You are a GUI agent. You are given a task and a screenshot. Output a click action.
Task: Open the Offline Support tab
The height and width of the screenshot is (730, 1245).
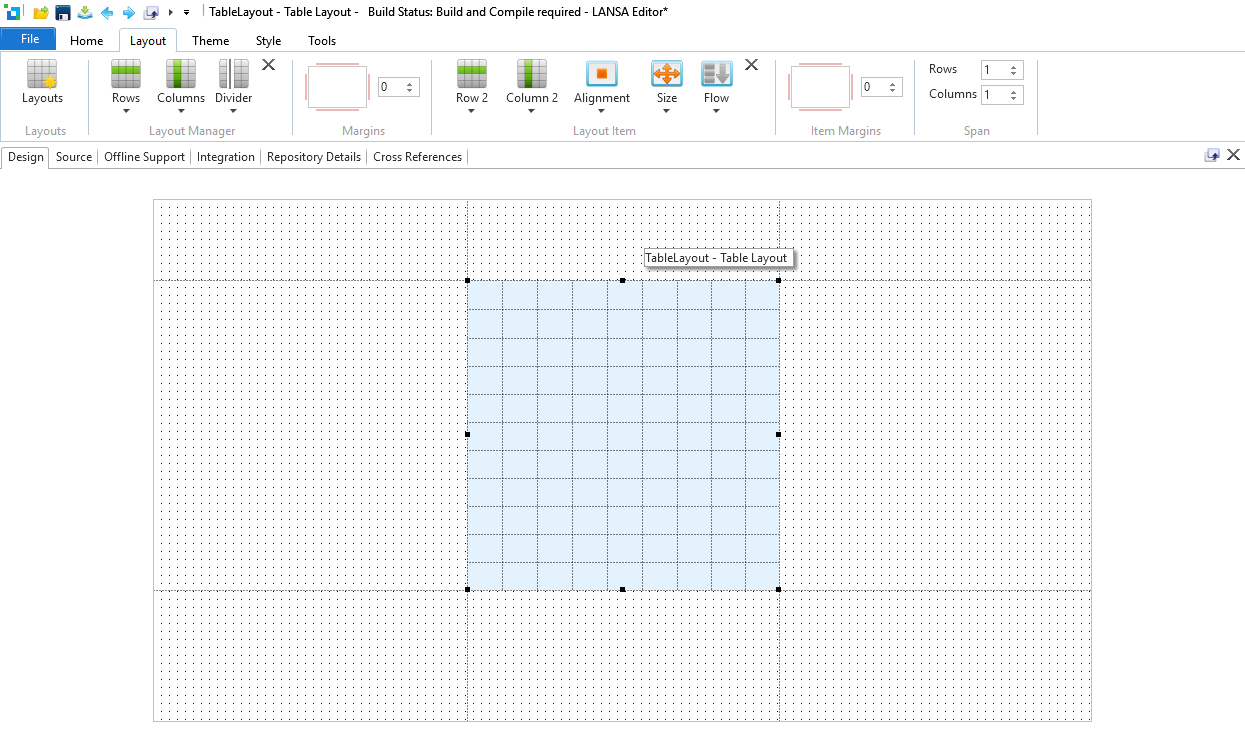pyautogui.click(x=145, y=157)
